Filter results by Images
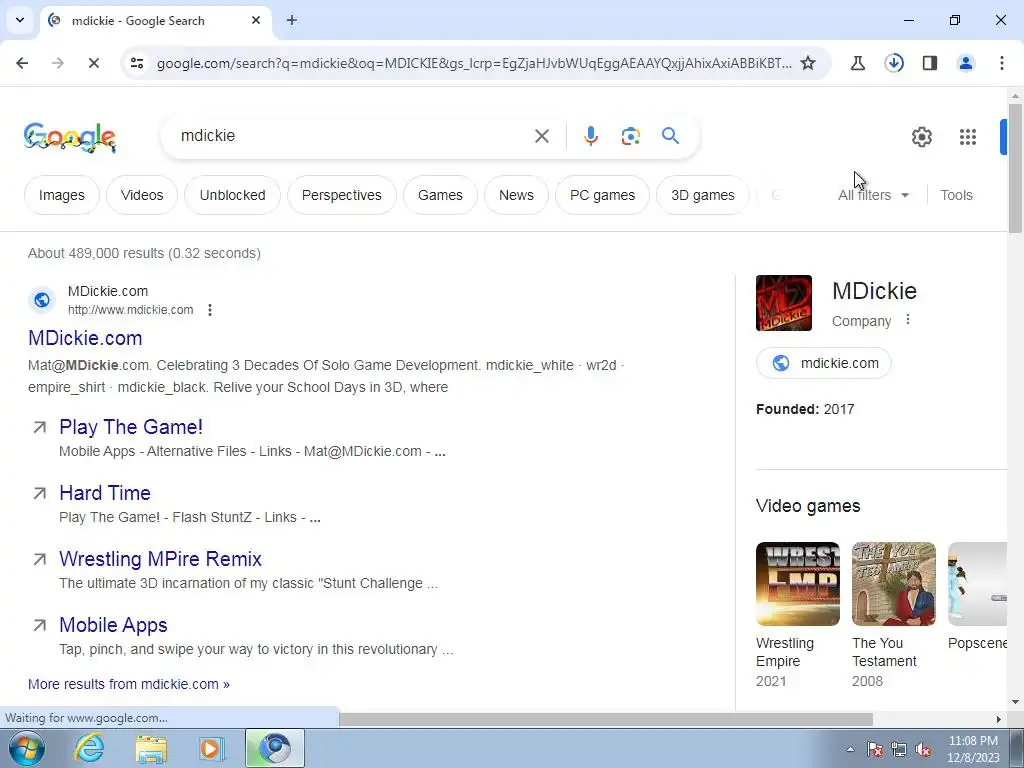This screenshot has width=1024, height=768. [61, 195]
